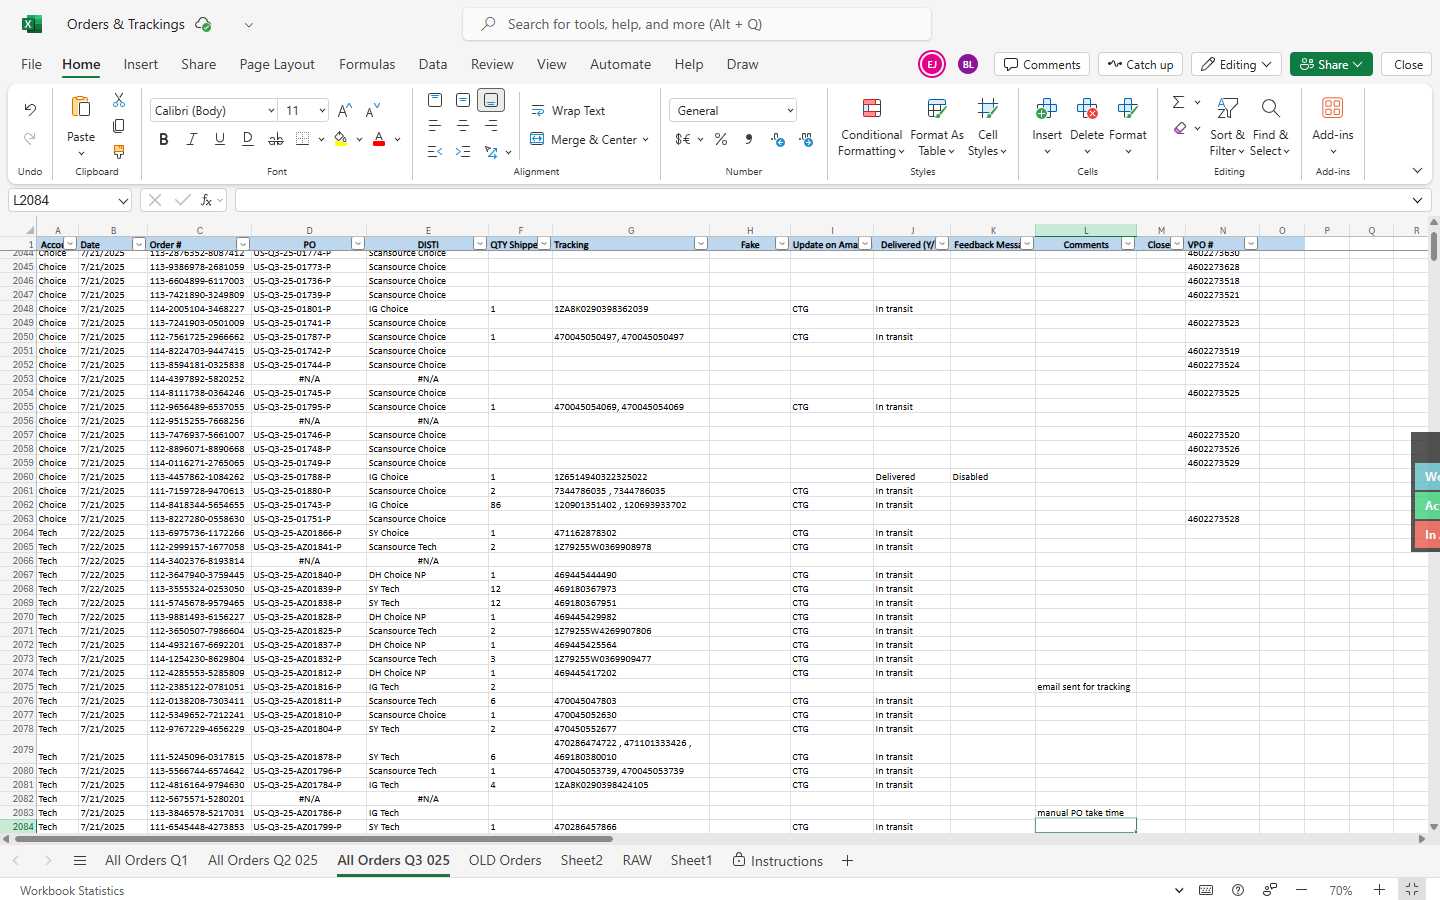The width and height of the screenshot is (1440, 900).
Task: Click Decrease Decimal icon
Action: click(x=806, y=139)
